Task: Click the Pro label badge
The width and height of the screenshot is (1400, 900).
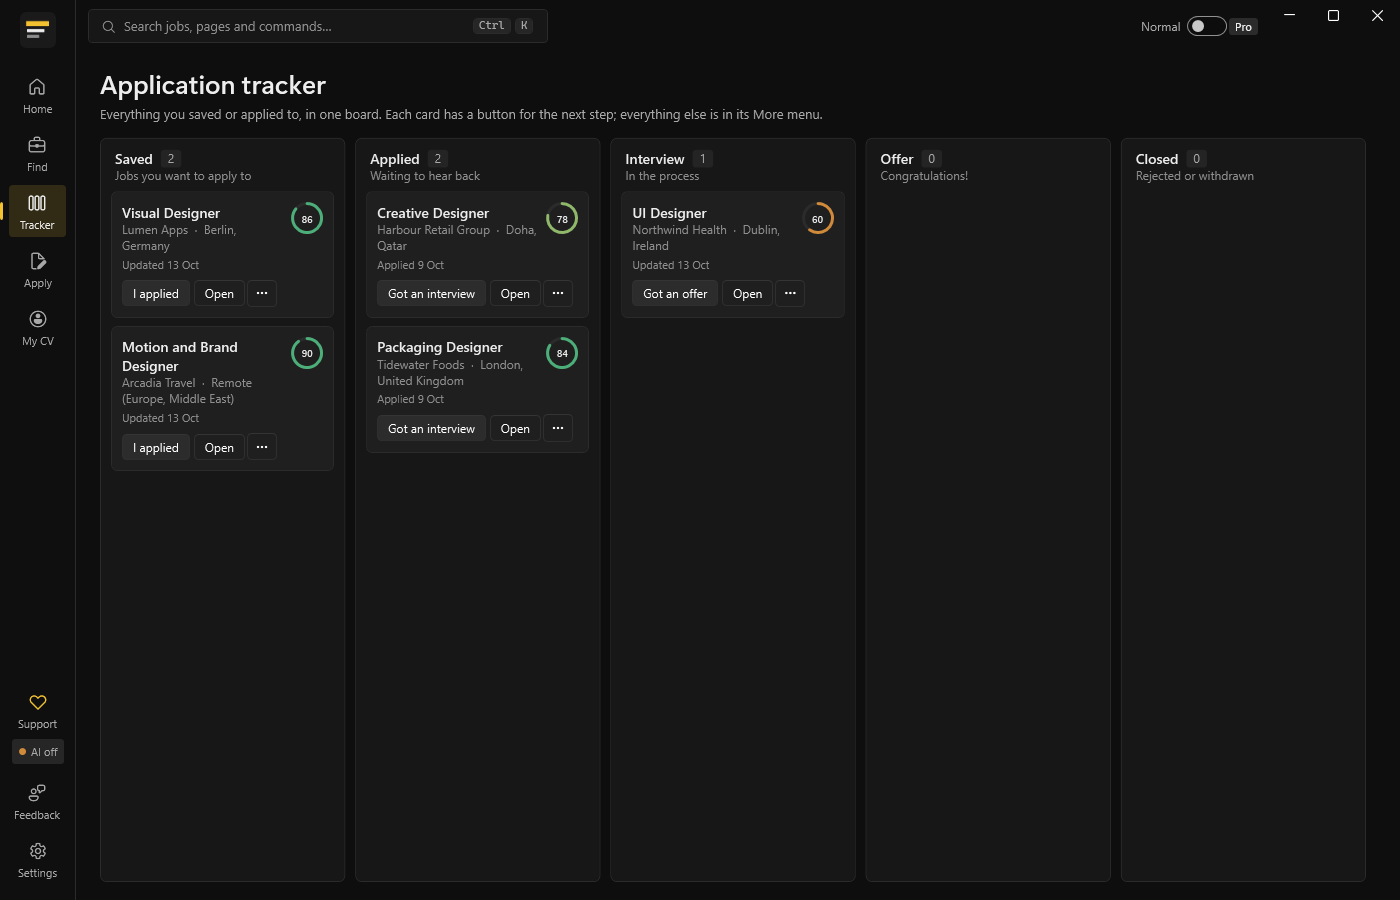Action: [x=1243, y=27]
